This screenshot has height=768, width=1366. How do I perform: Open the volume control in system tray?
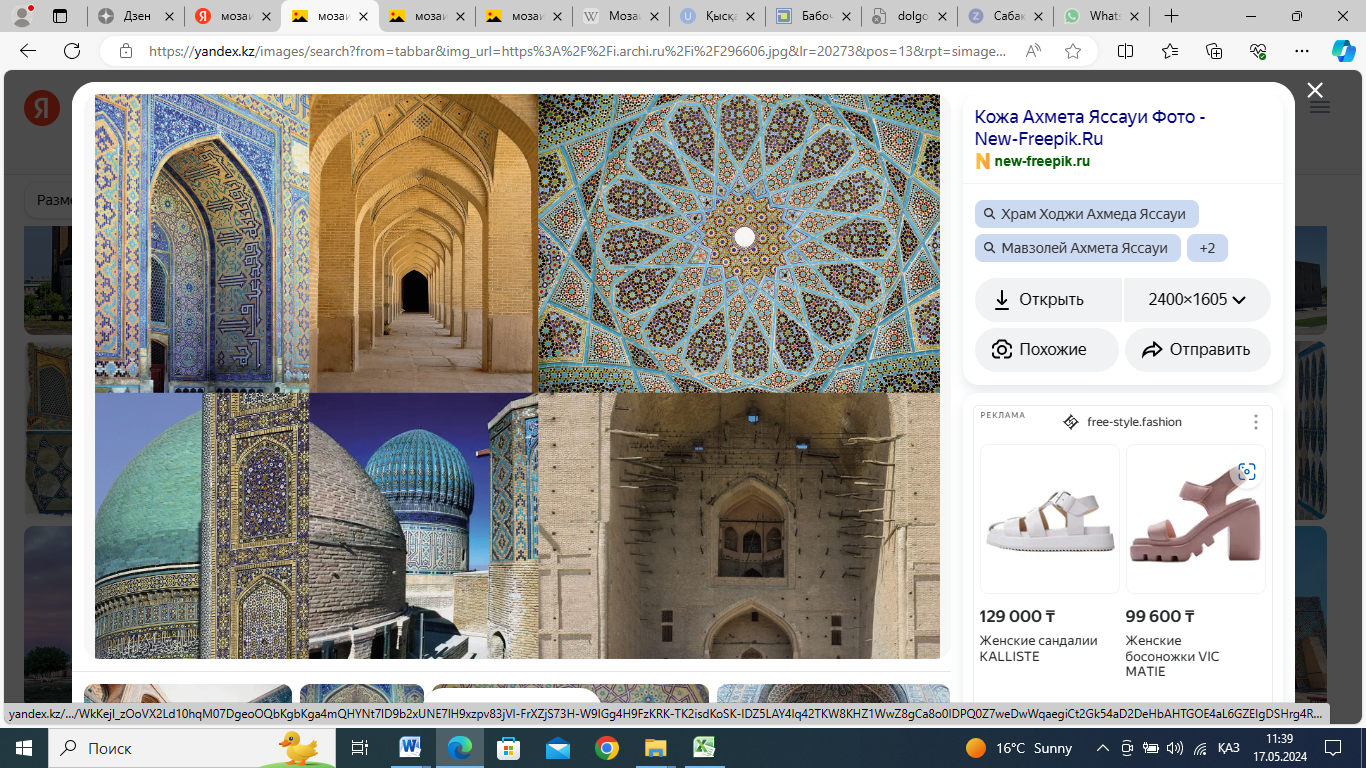(x=1174, y=748)
